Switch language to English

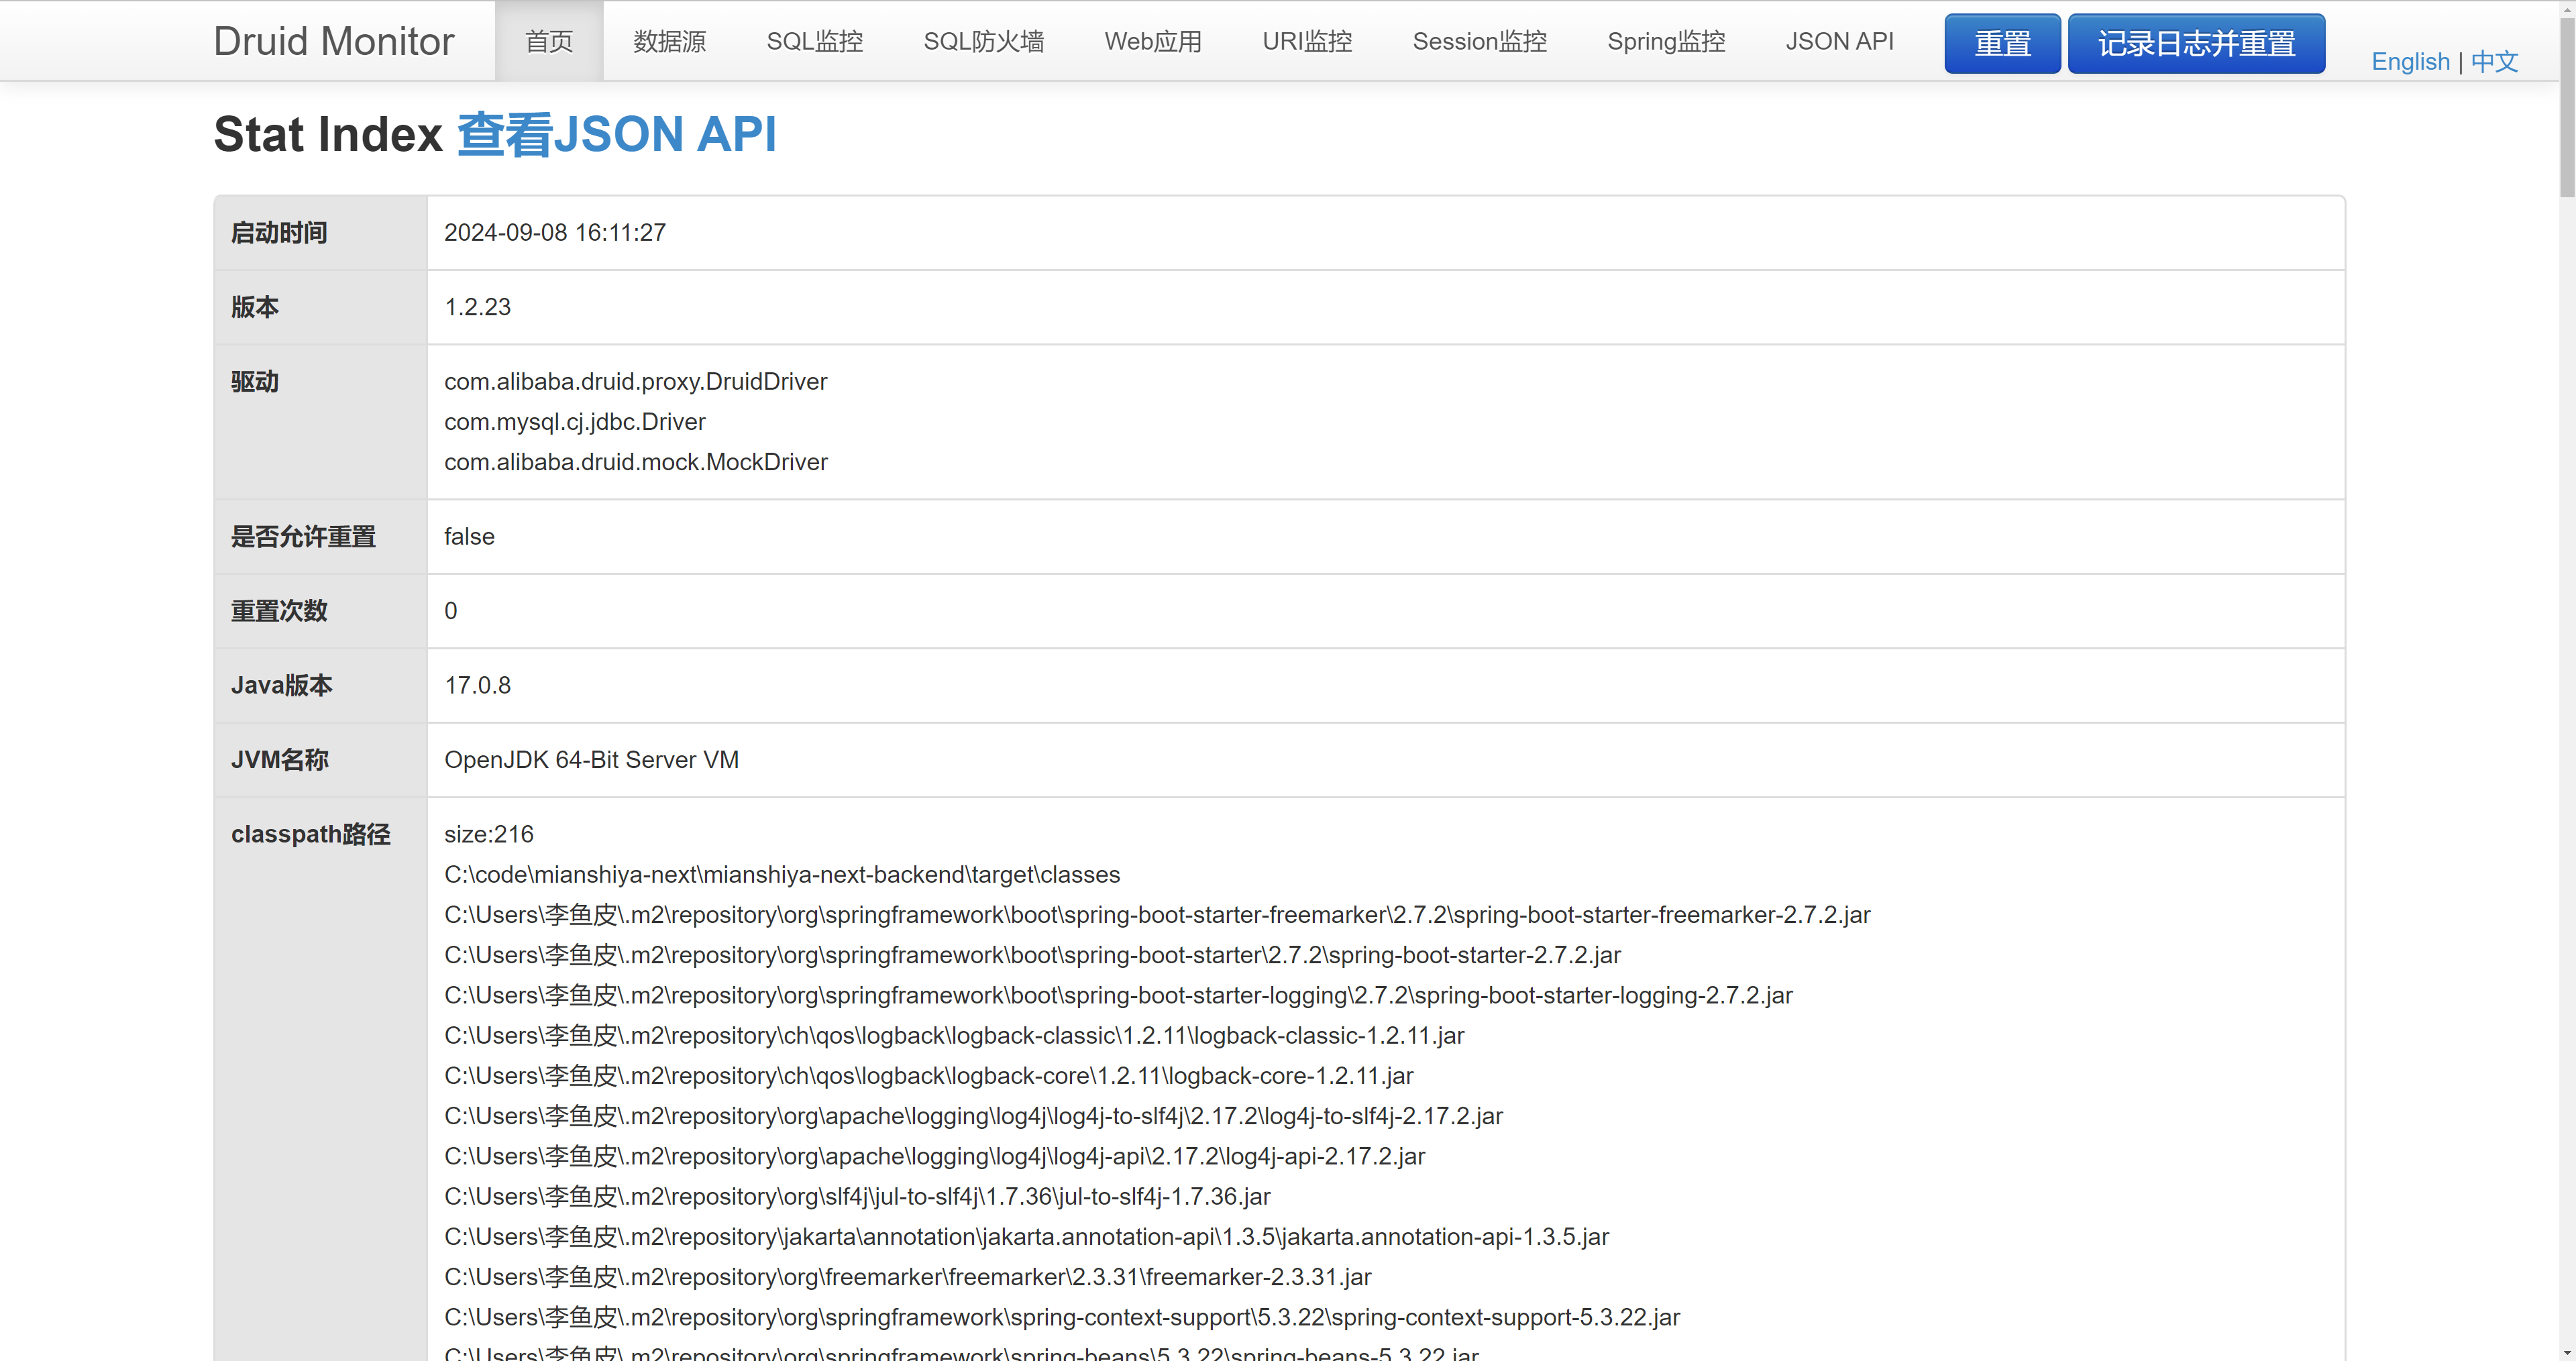point(2410,62)
